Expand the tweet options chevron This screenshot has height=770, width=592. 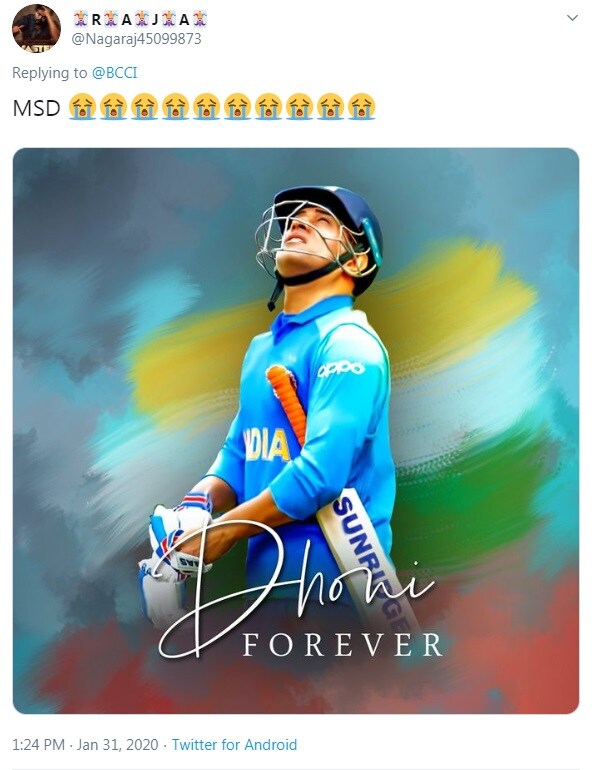[x=572, y=18]
